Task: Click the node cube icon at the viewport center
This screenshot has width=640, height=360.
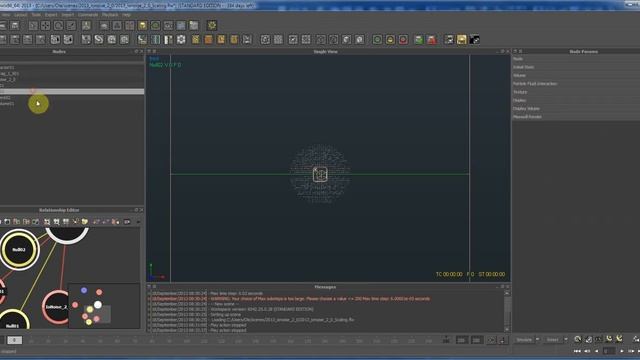Action: click(320, 174)
